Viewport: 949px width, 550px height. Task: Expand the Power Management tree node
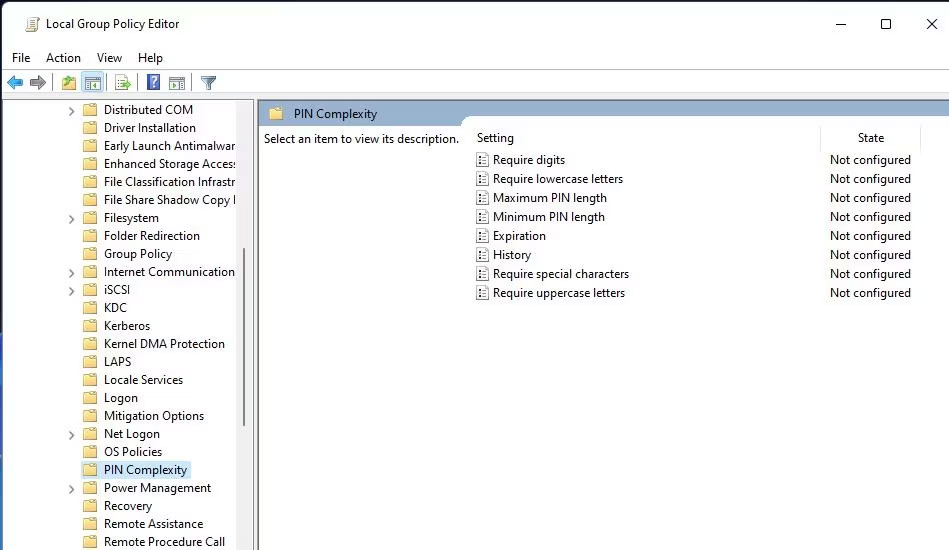click(71, 489)
